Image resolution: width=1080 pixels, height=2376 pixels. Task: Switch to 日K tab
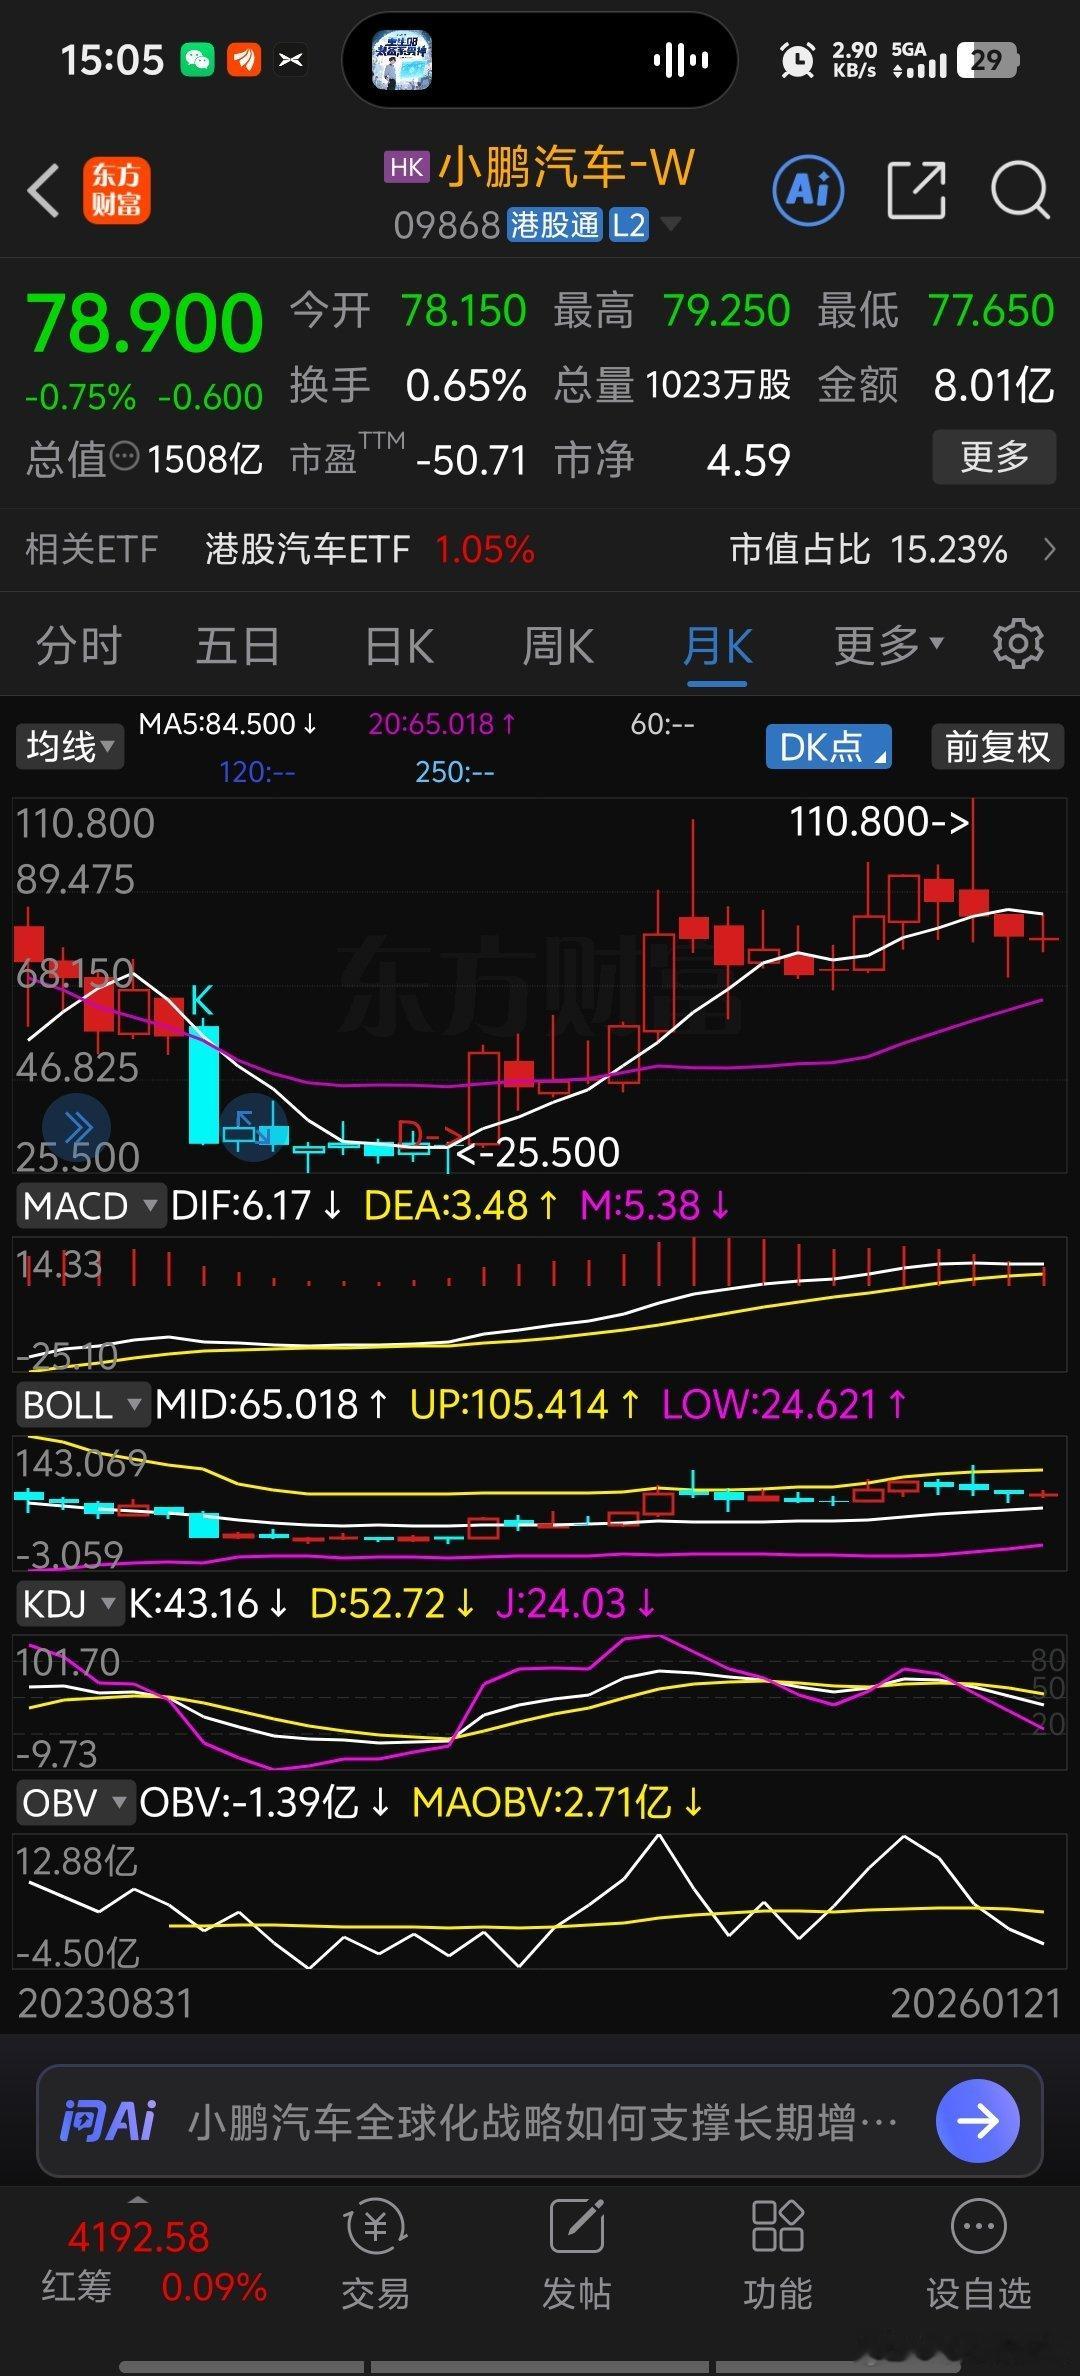tap(399, 645)
